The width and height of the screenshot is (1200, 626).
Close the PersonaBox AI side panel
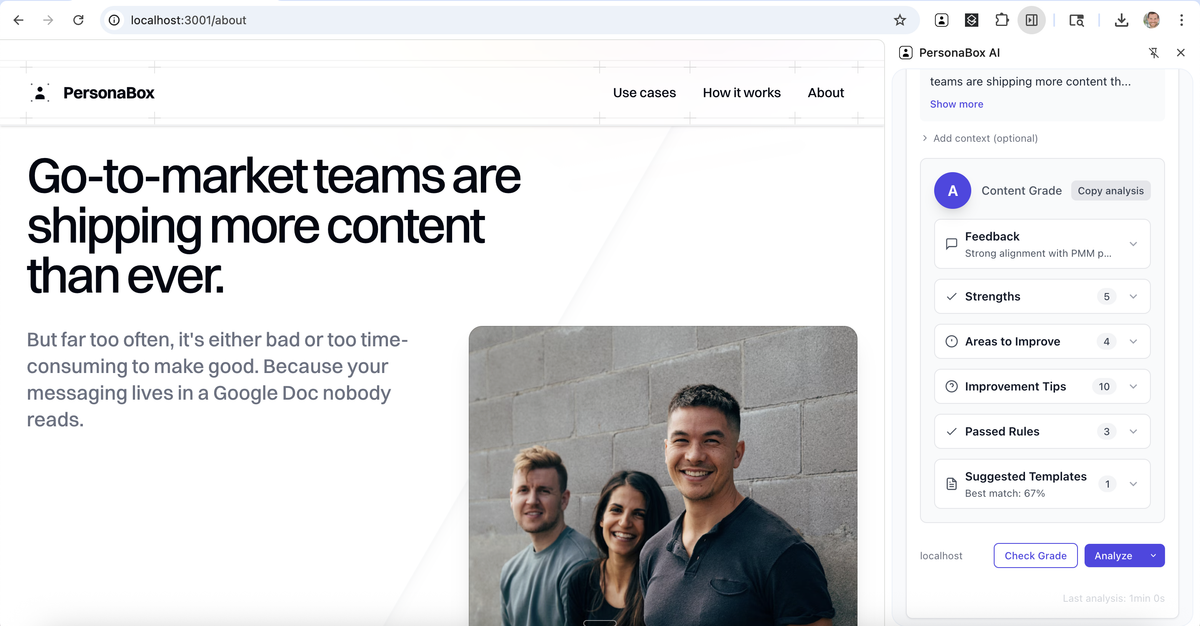click(x=1181, y=53)
